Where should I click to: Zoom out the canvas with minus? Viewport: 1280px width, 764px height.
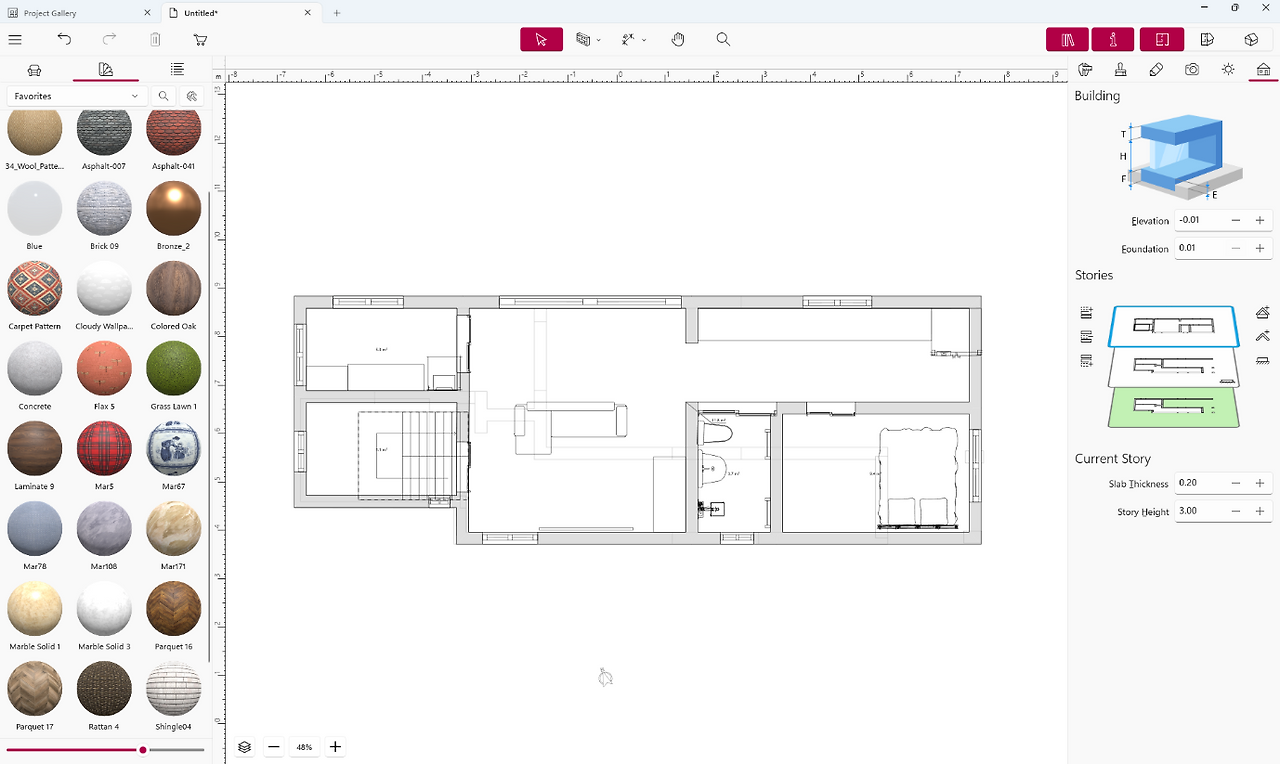(273, 747)
